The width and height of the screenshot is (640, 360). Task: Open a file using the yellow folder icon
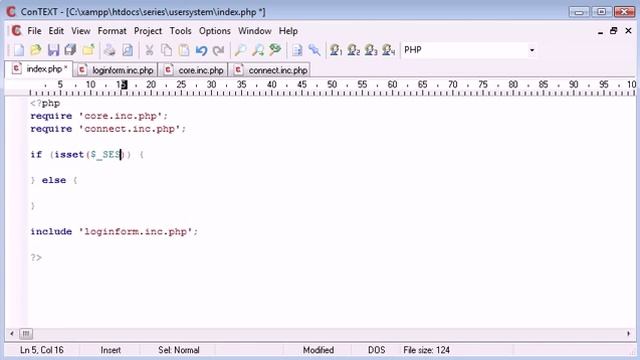[36, 50]
